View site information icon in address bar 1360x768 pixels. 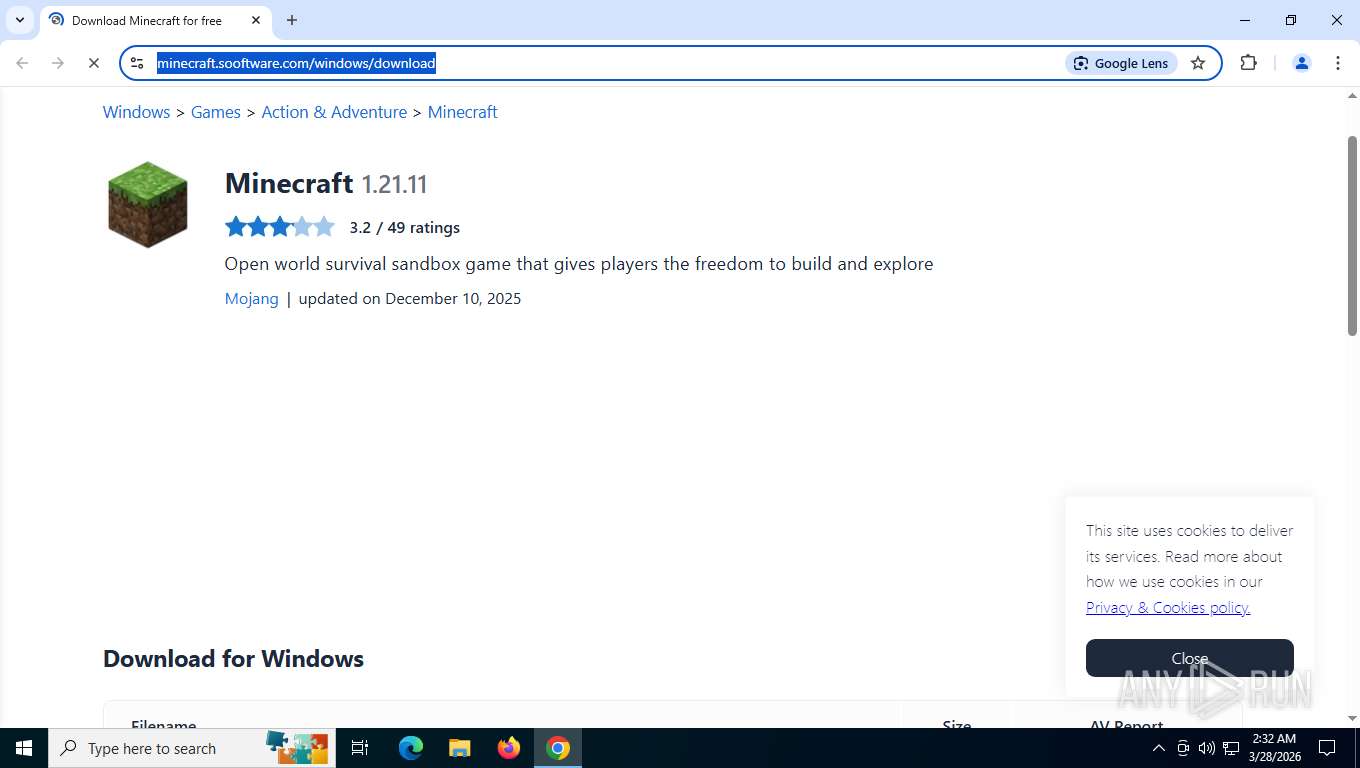(x=138, y=63)
